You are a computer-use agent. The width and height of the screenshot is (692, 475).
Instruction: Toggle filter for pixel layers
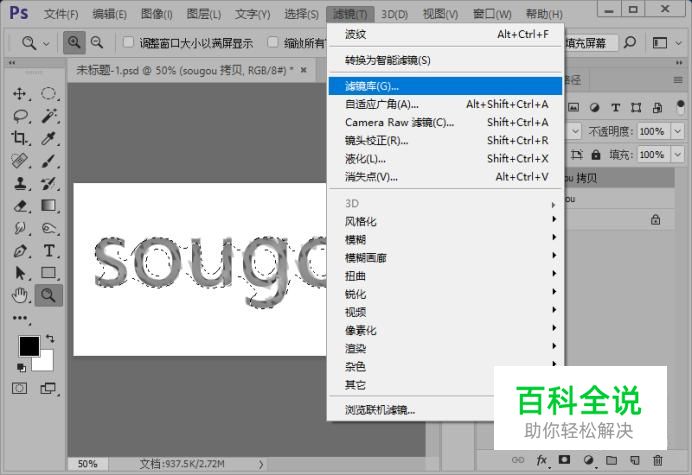tap(573, 107)
